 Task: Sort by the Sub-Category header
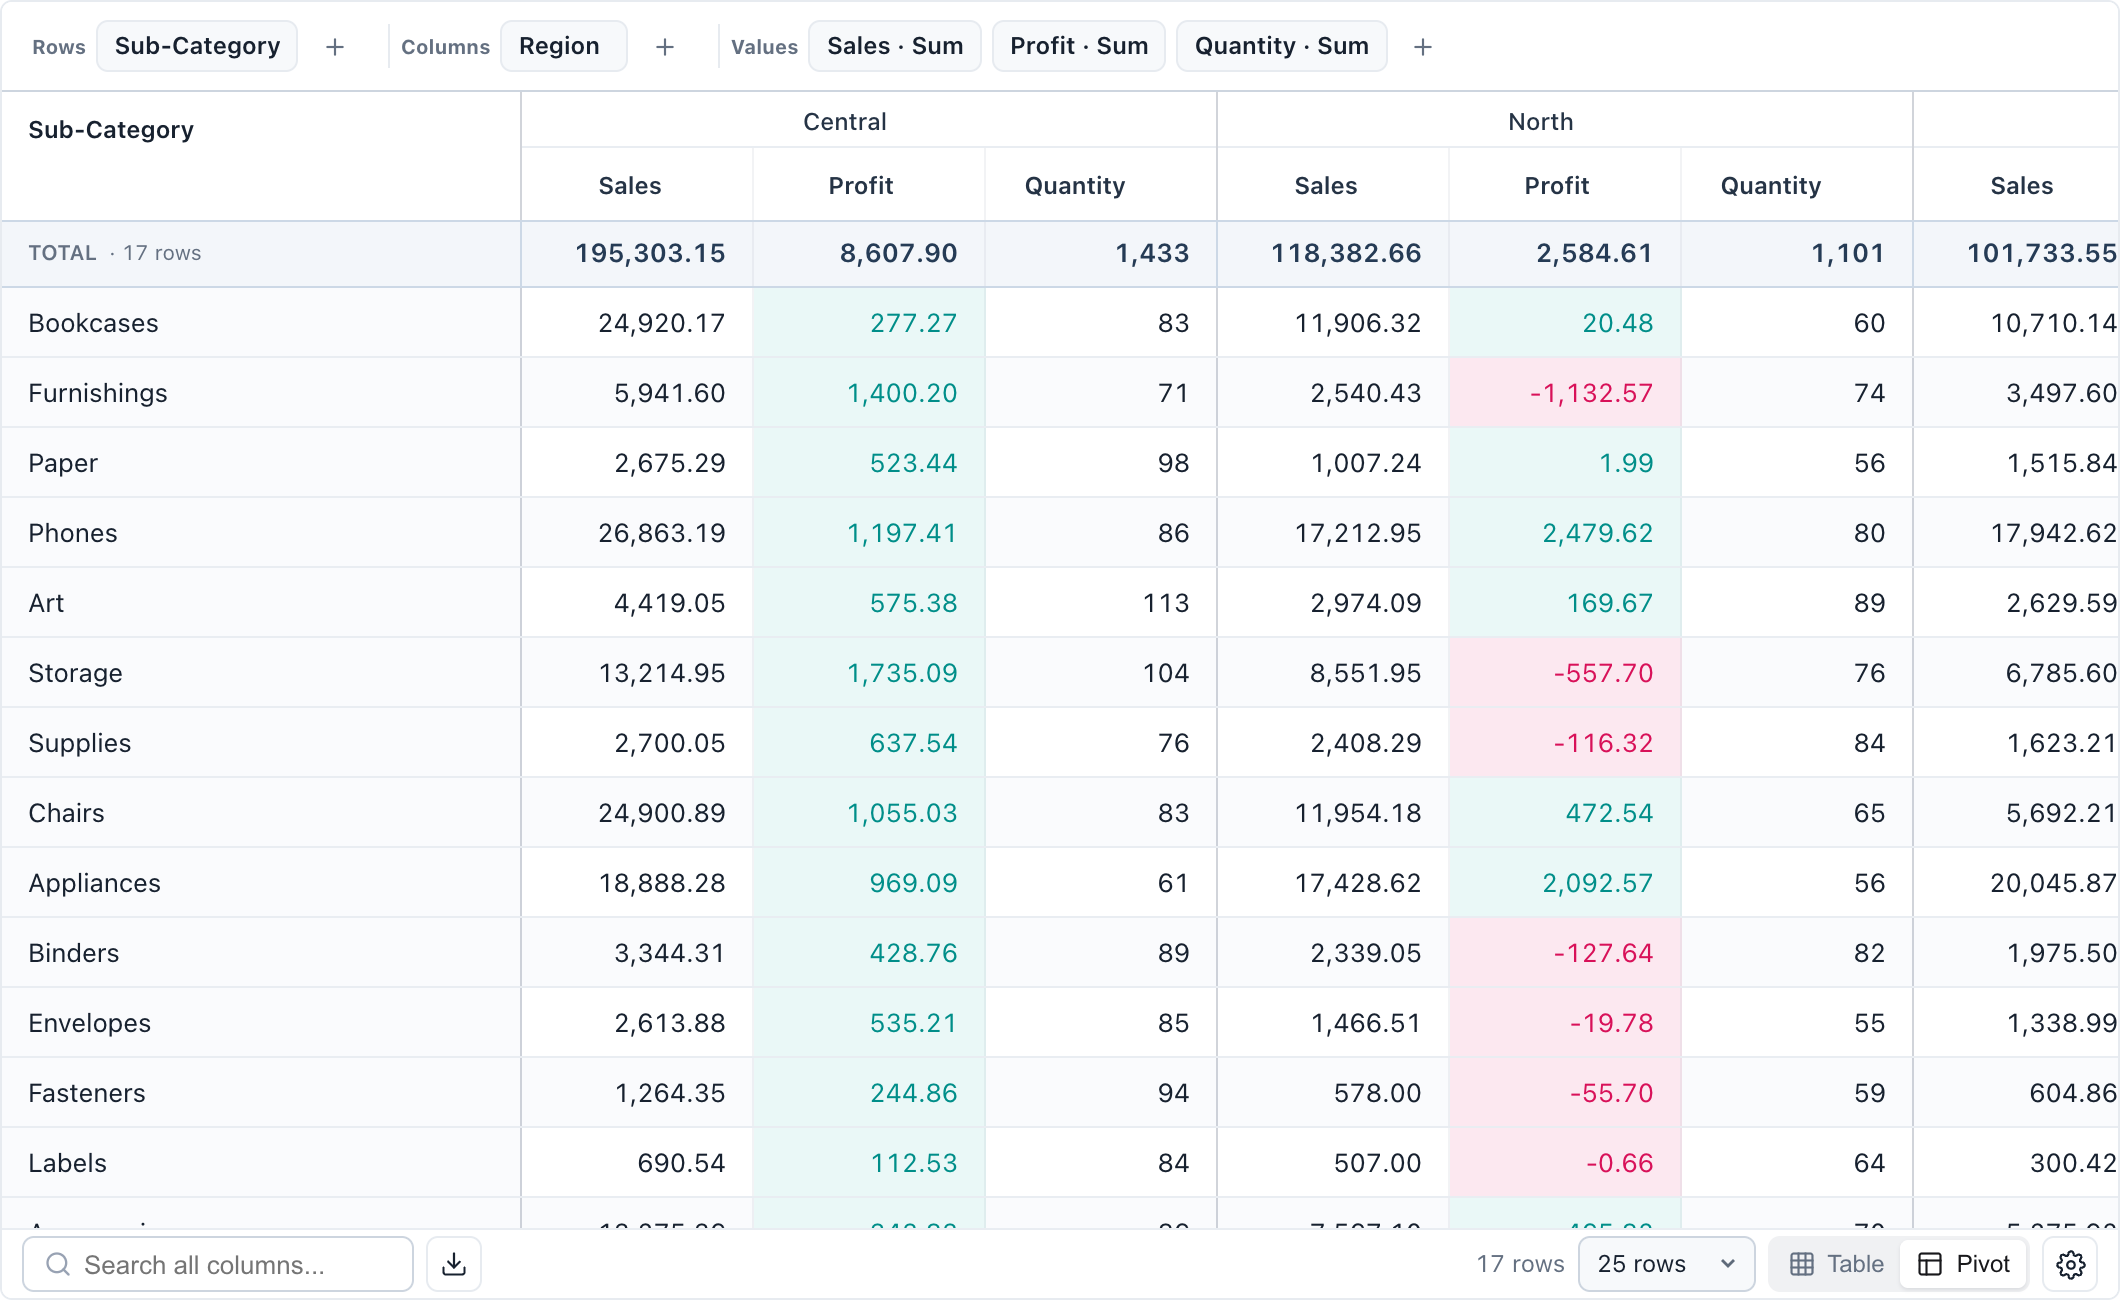[111, 130]
